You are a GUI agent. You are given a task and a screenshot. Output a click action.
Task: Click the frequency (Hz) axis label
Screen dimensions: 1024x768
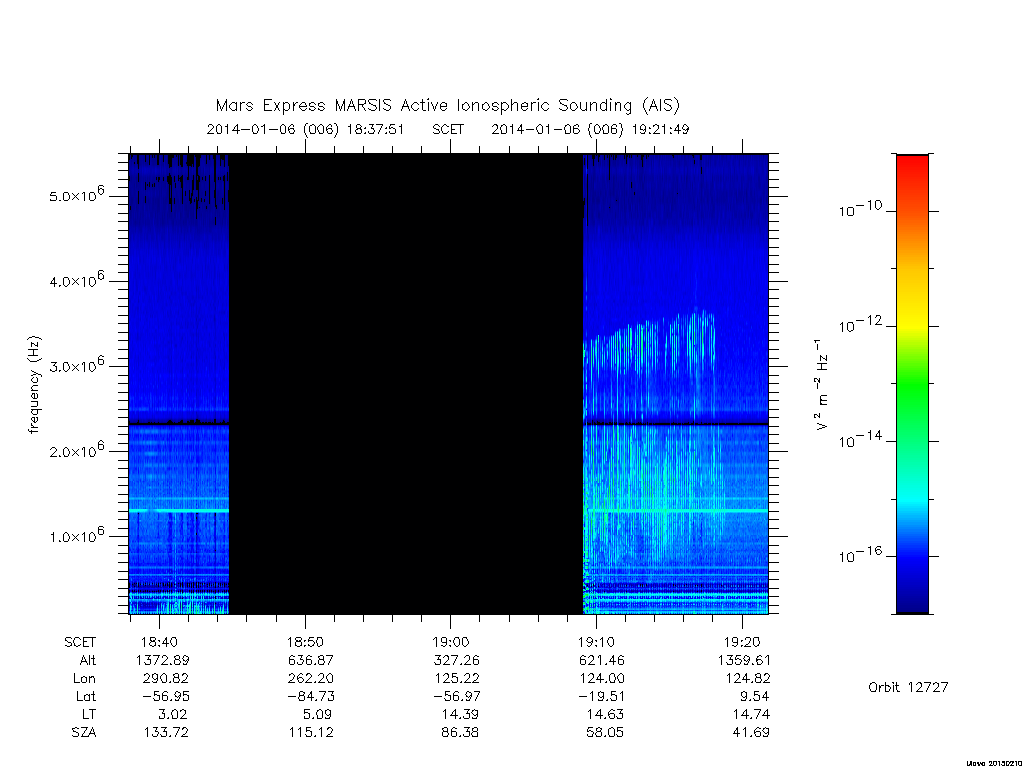pyautogui.click(x=34, y=384)
